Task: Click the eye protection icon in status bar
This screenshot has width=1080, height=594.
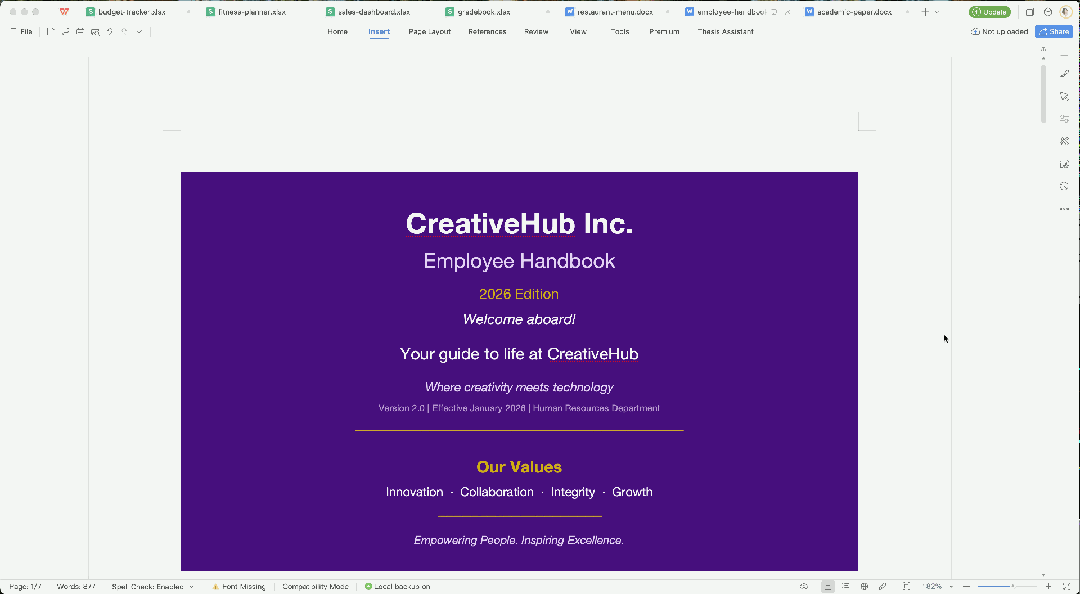Action: click(x=804, y=586)
